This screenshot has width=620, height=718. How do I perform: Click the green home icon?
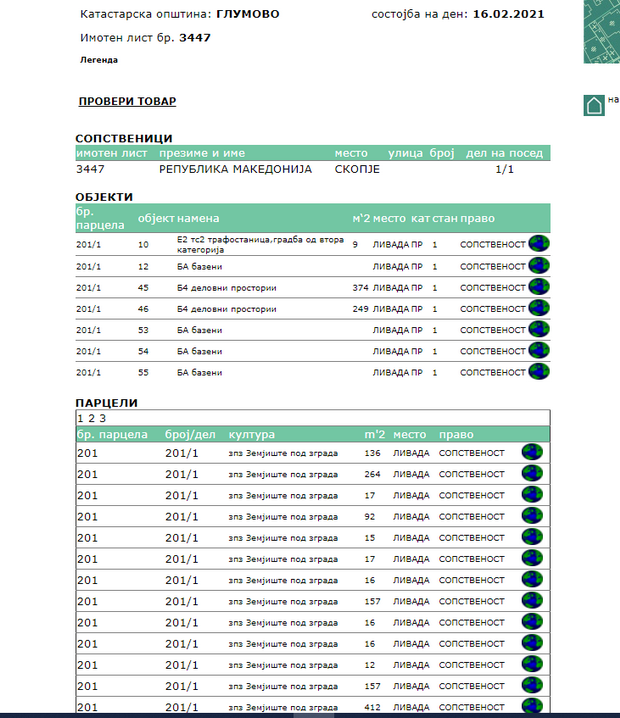594,105
